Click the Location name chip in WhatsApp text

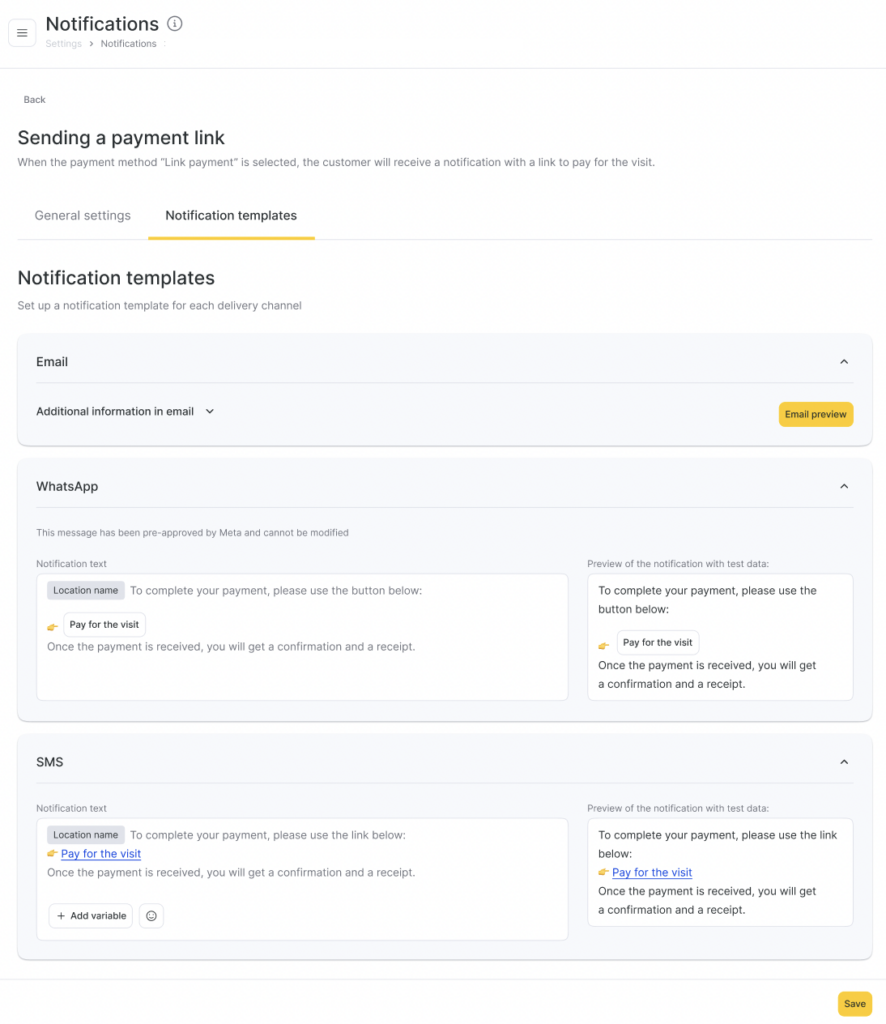point(86,591)
